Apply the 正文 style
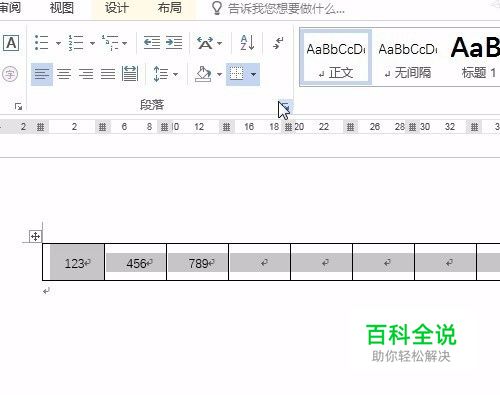This screenshot has width=500, height=395. point(336,57)
